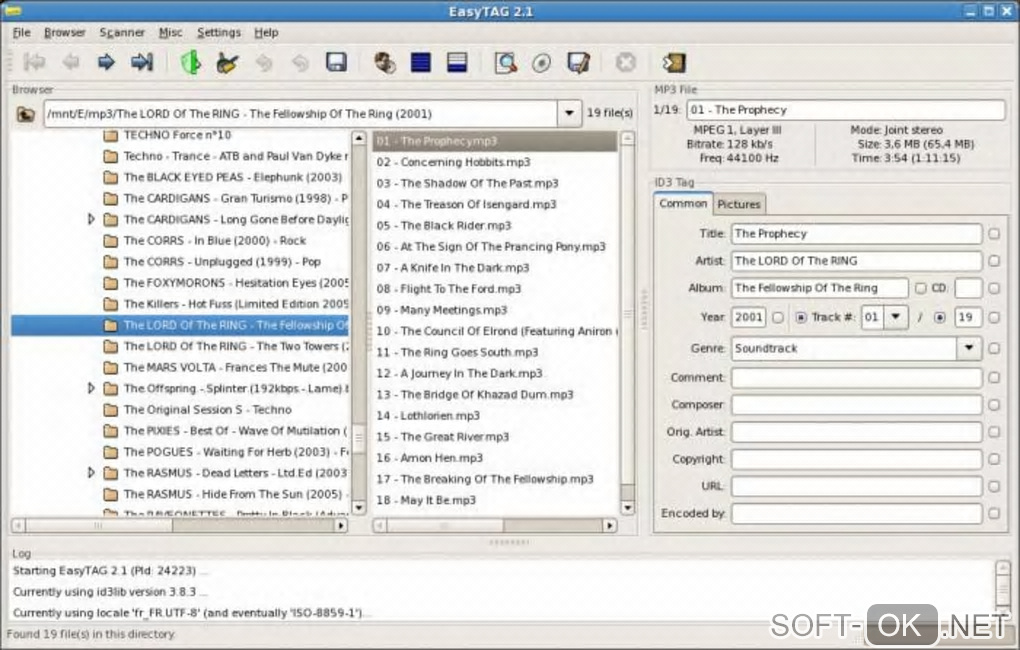Viewport: 1020px width, 650px height.
Task: Open the scanner green icon
Action: (x=191, y=62)
